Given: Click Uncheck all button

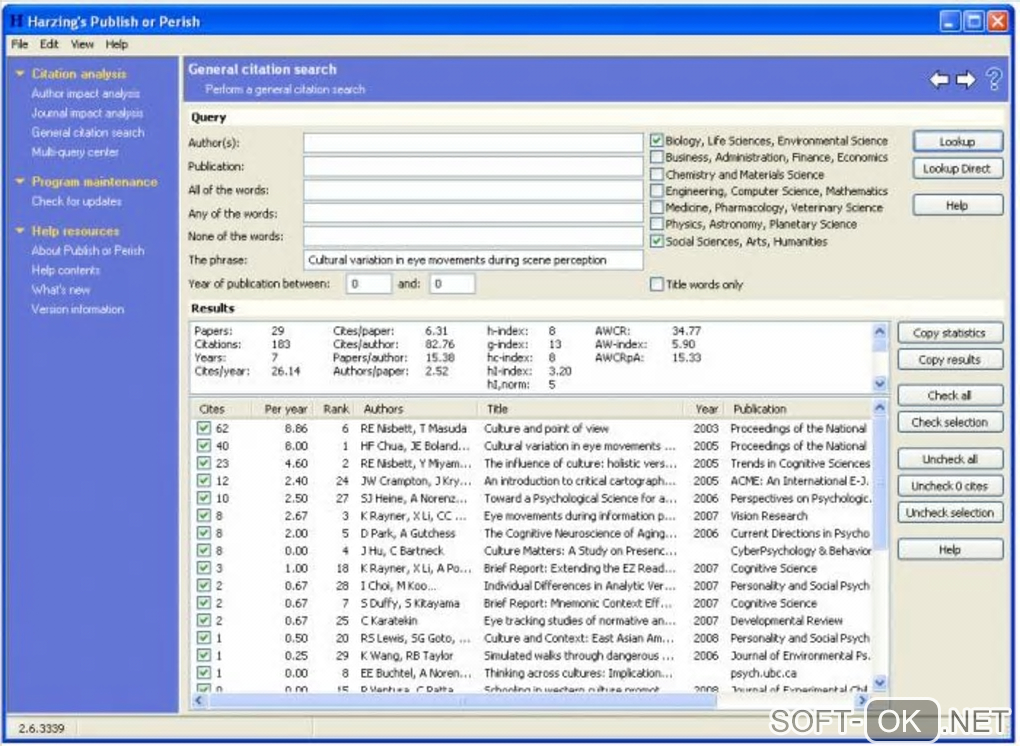Looking at the screenshot, I should pos(950,459).
